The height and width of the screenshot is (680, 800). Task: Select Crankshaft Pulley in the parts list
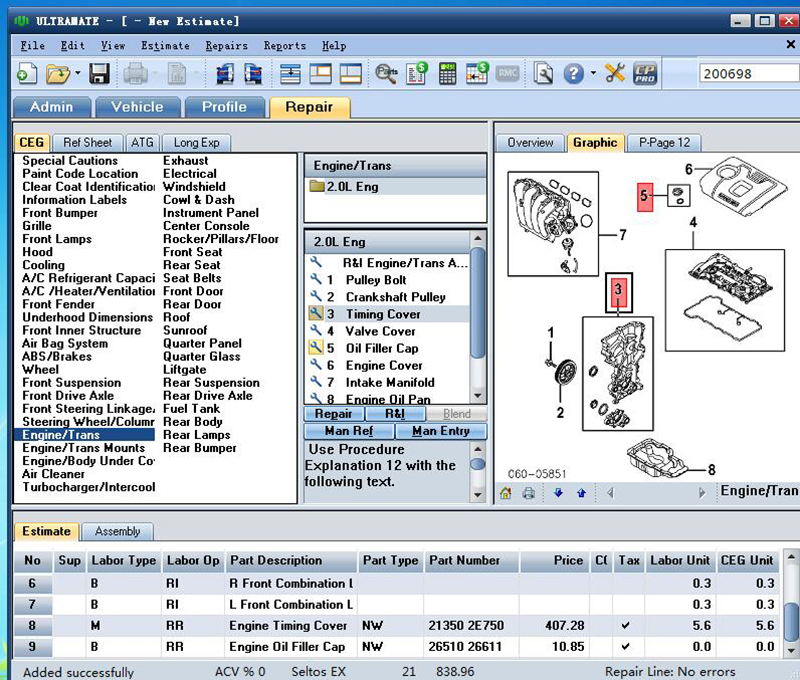(x=395, y=297)
